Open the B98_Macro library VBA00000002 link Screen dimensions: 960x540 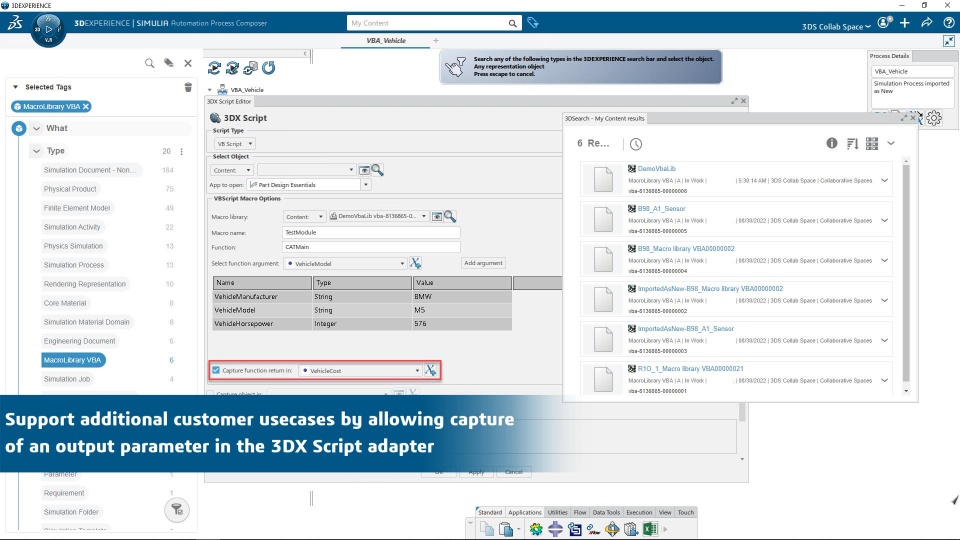click(686, 249)
